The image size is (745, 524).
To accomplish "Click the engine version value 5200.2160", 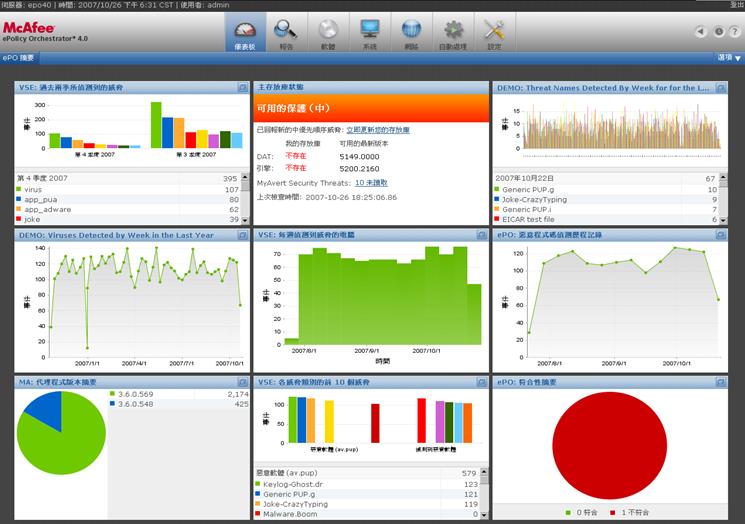I will pos(359,169).
